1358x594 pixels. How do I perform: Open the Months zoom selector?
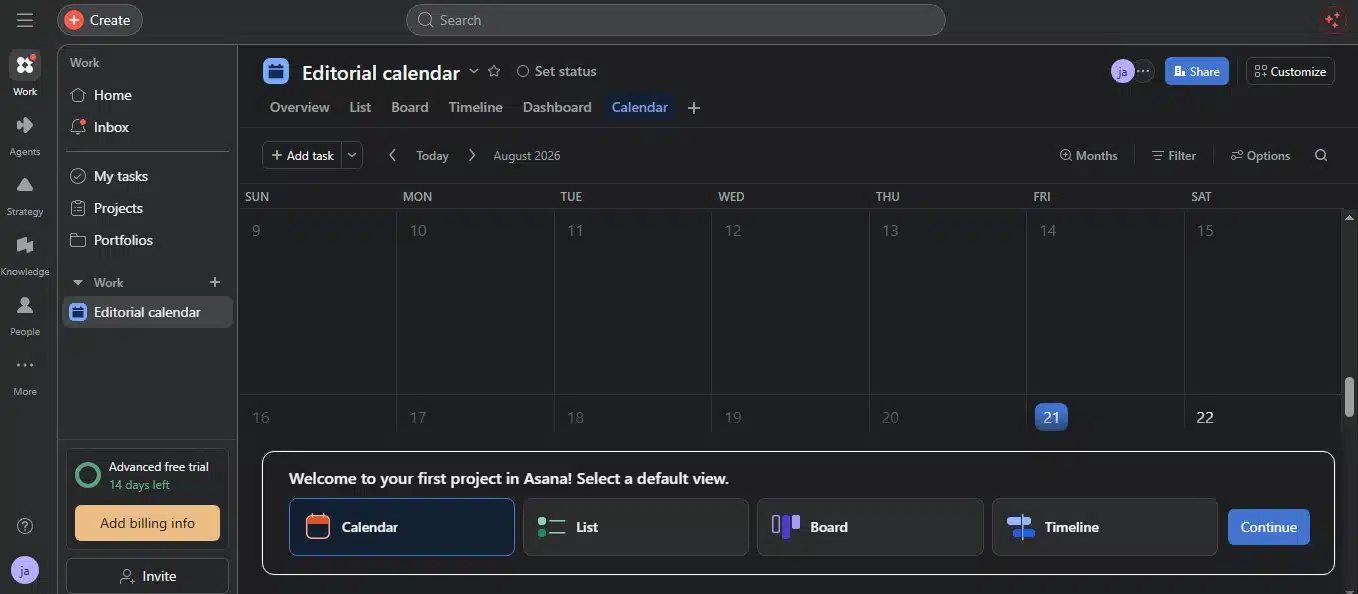(1089, 155)
